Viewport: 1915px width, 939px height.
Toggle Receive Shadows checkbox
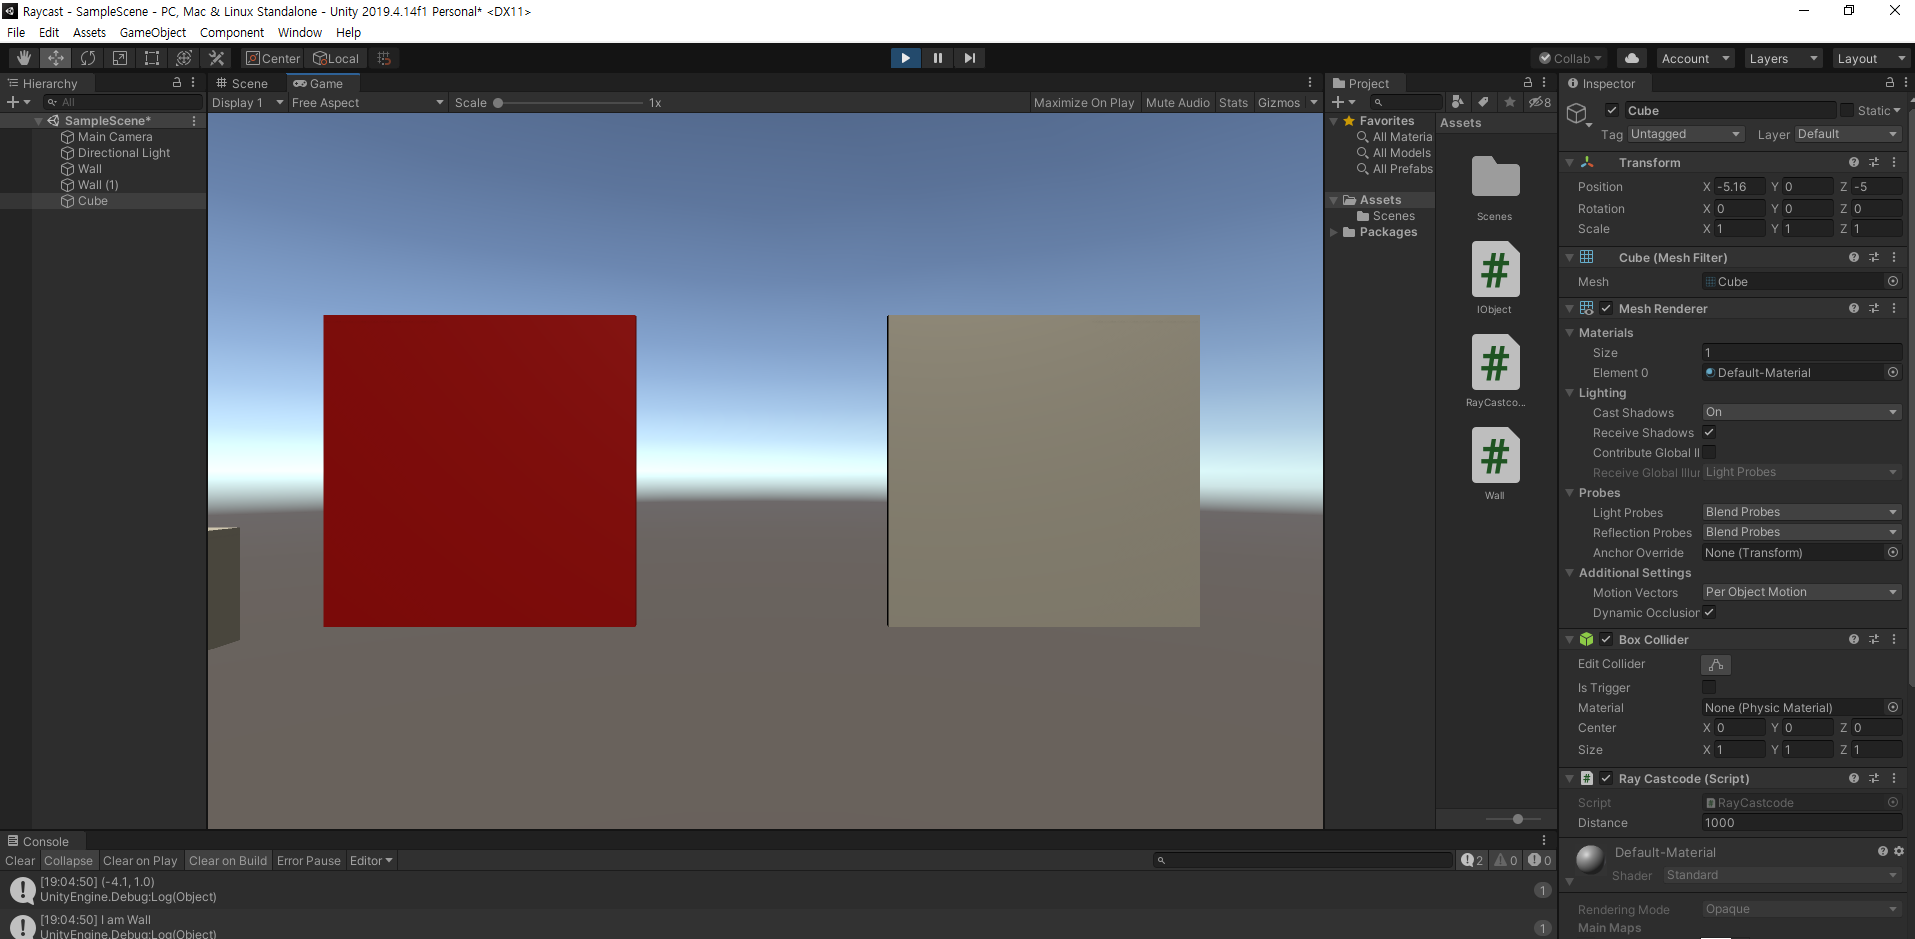click(1709, 432)
